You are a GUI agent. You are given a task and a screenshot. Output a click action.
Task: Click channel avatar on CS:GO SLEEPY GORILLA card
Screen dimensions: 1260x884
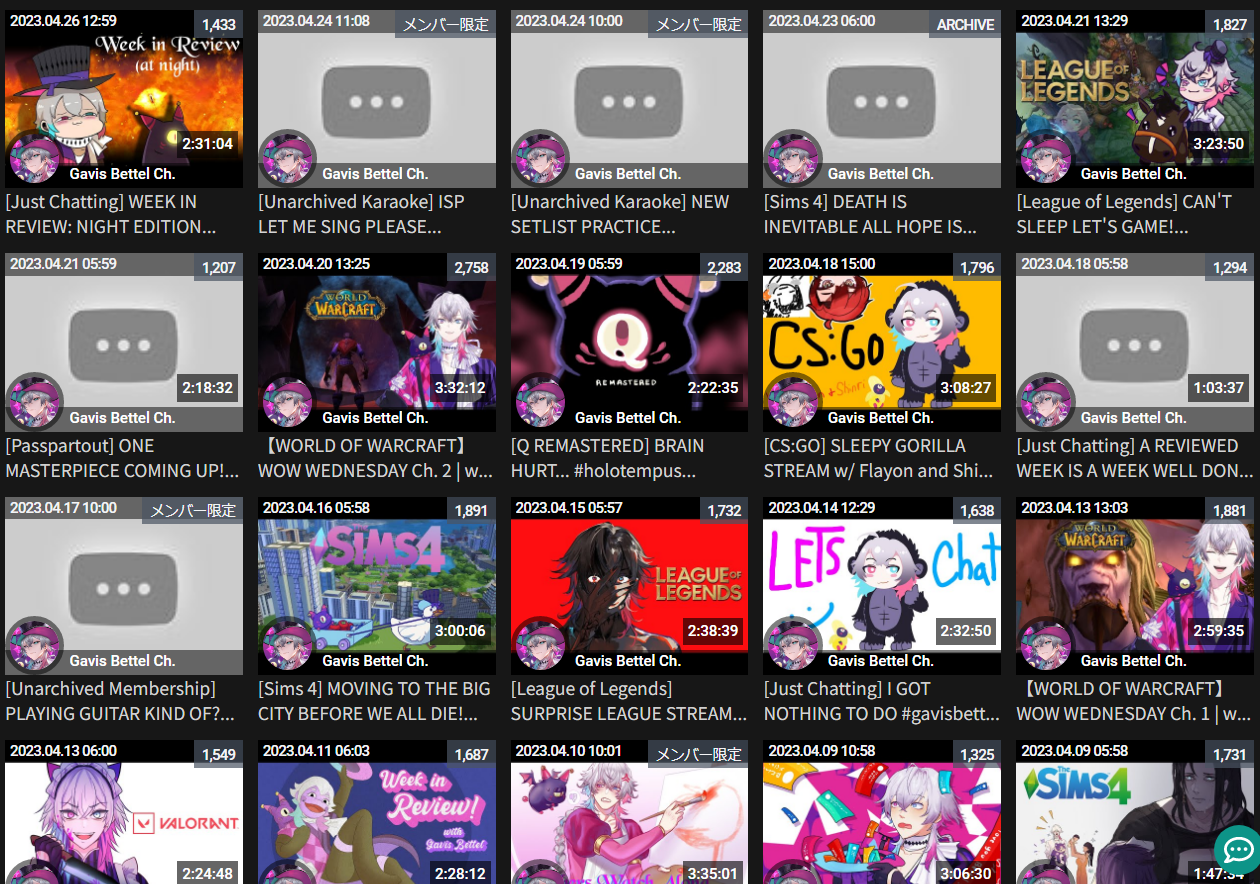coord(794,402)
